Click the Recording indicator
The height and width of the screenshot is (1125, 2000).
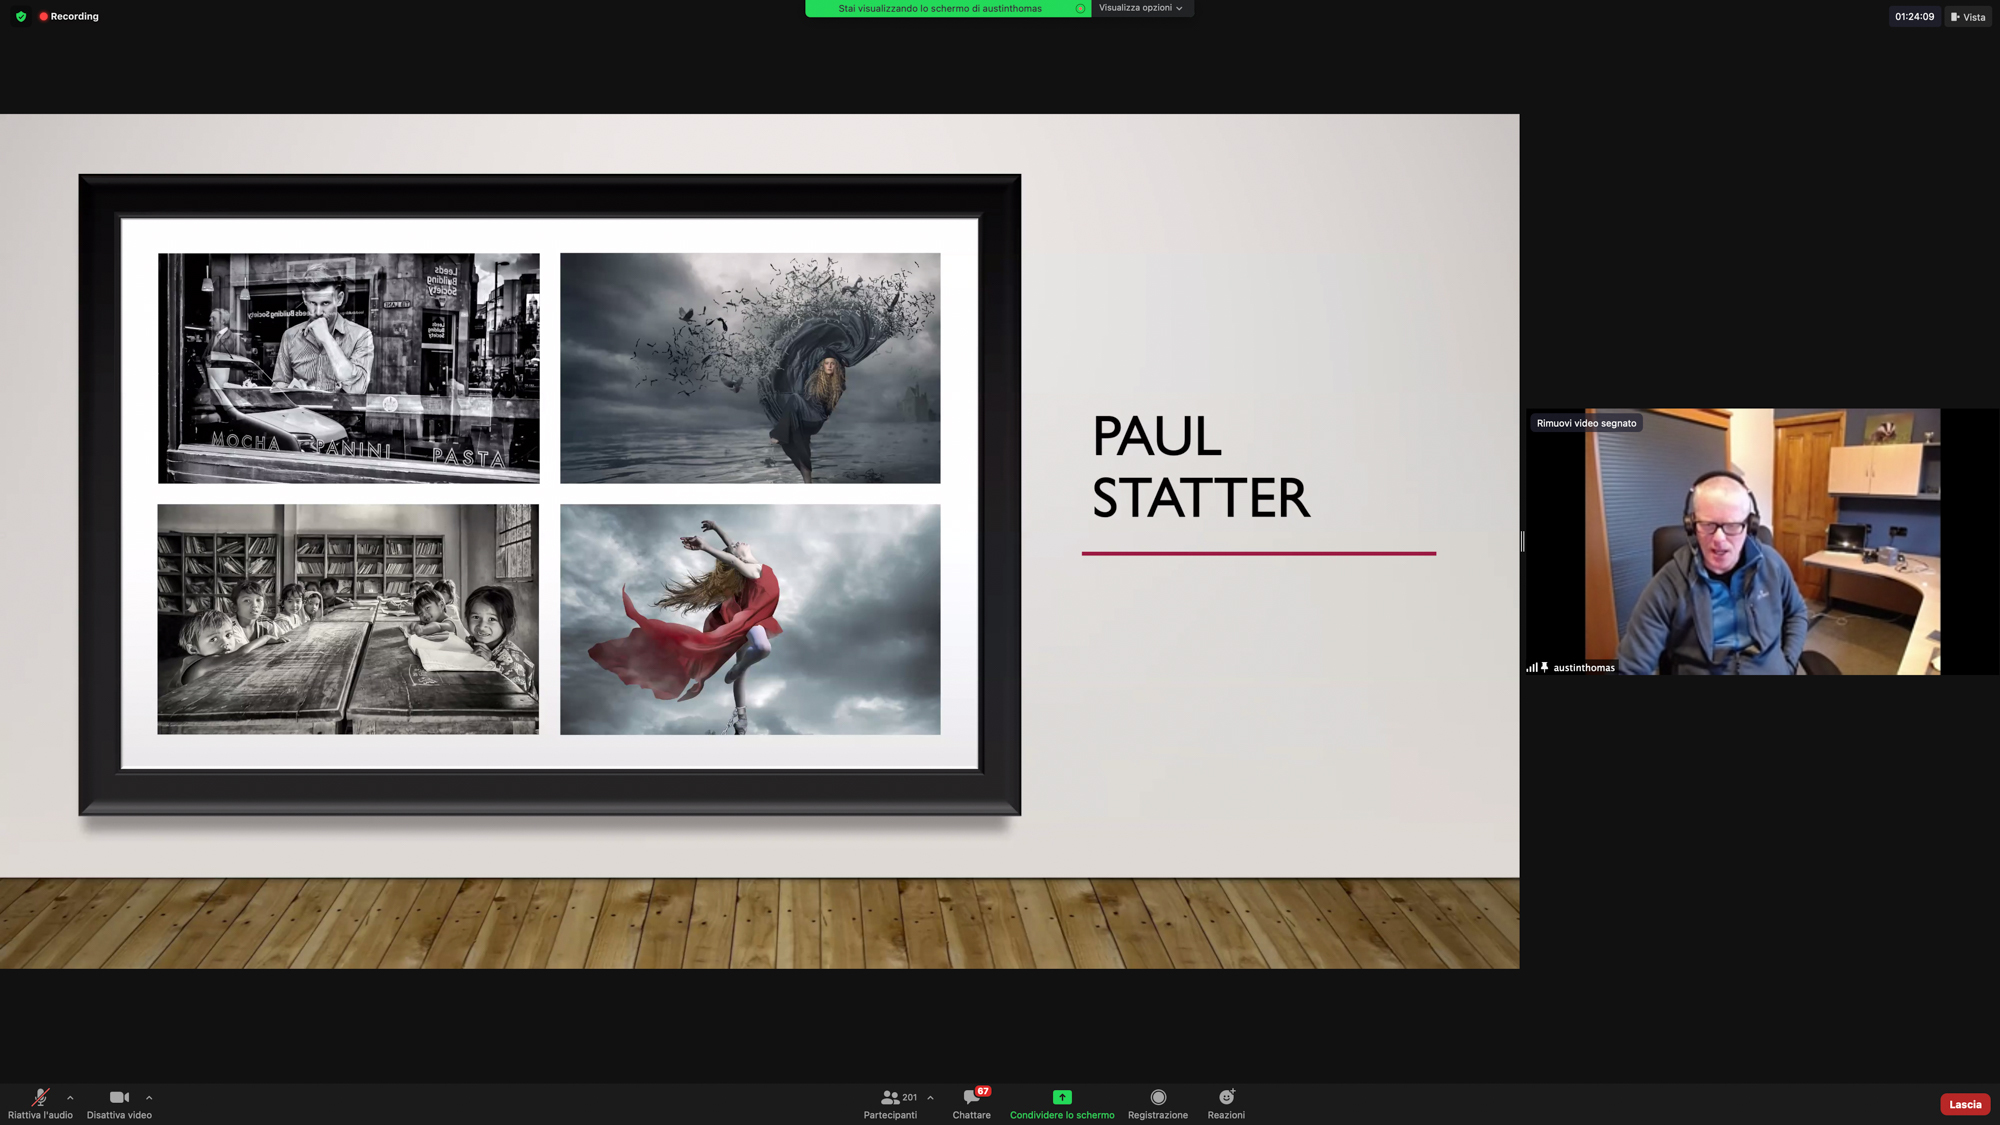click(69, 16)
